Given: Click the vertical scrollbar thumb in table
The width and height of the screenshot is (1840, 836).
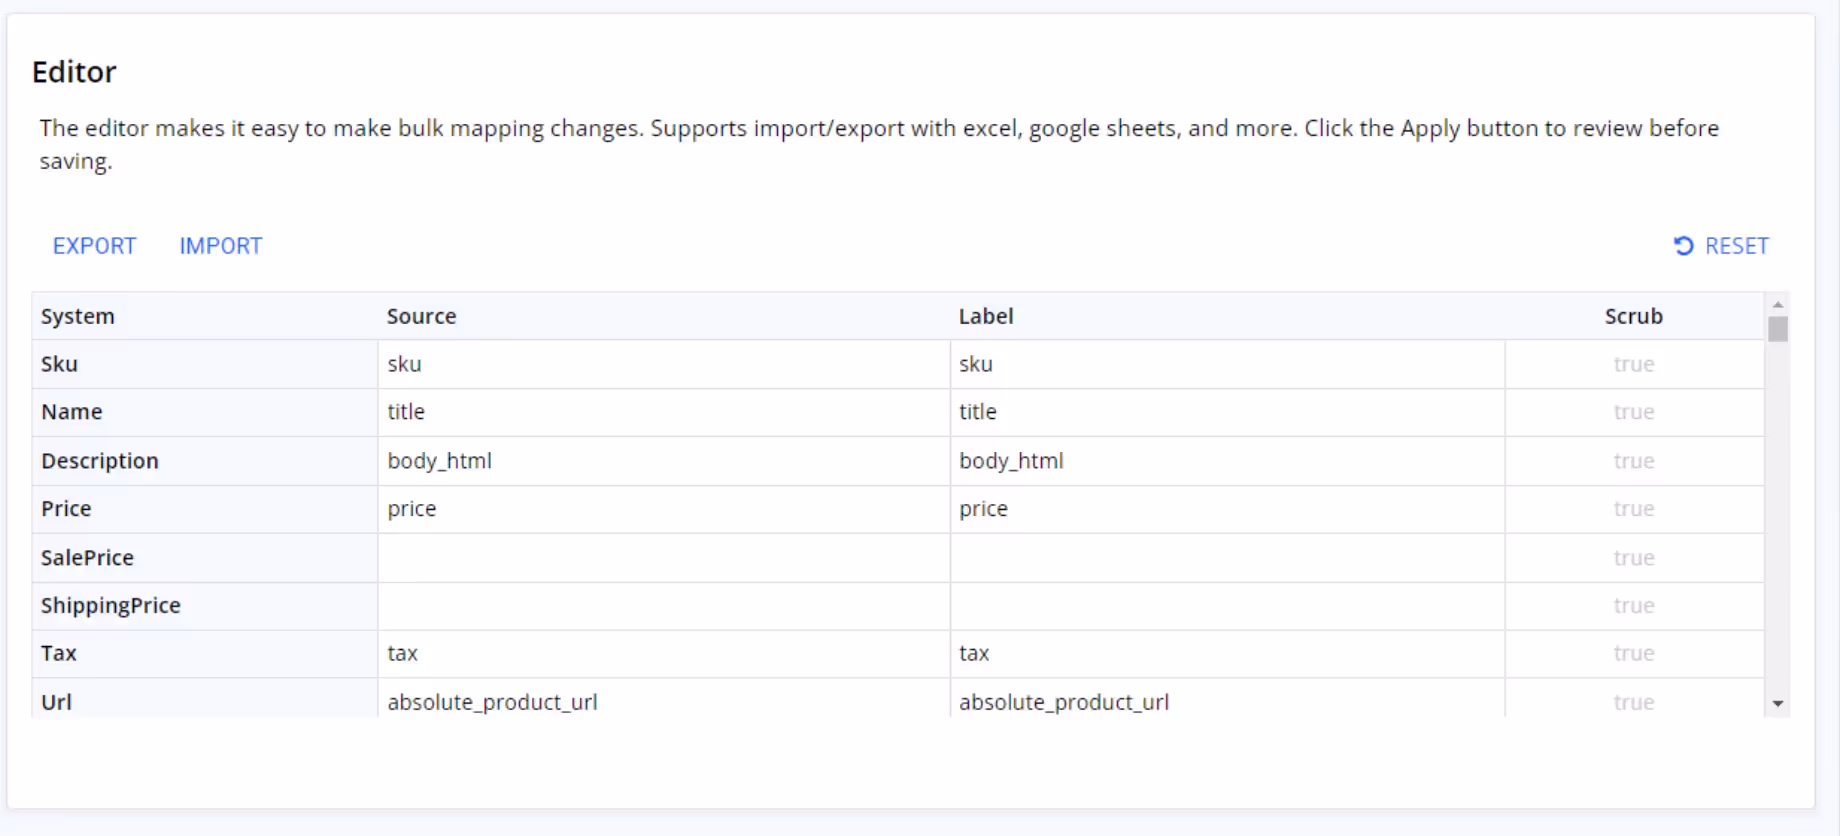Looking at the screenshot, I should click(x=1777, y=329).
